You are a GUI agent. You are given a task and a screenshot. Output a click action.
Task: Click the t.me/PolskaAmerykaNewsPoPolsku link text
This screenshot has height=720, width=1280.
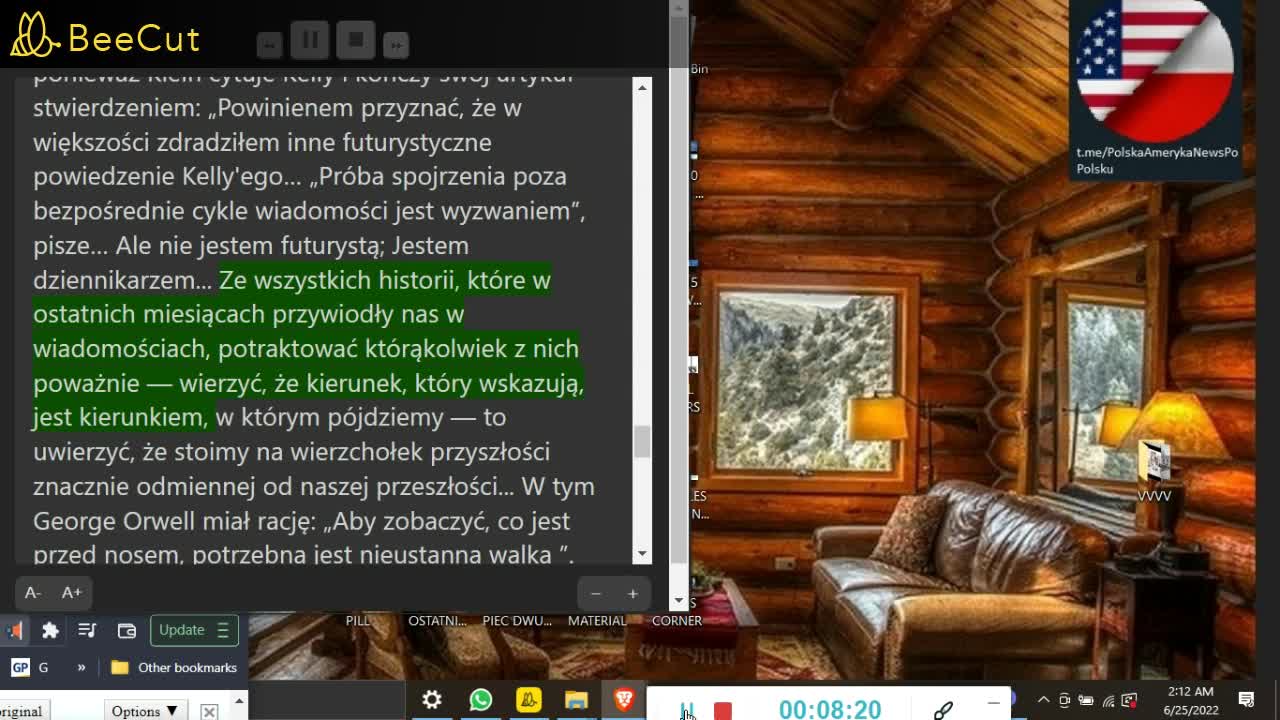coord(1157,160)
